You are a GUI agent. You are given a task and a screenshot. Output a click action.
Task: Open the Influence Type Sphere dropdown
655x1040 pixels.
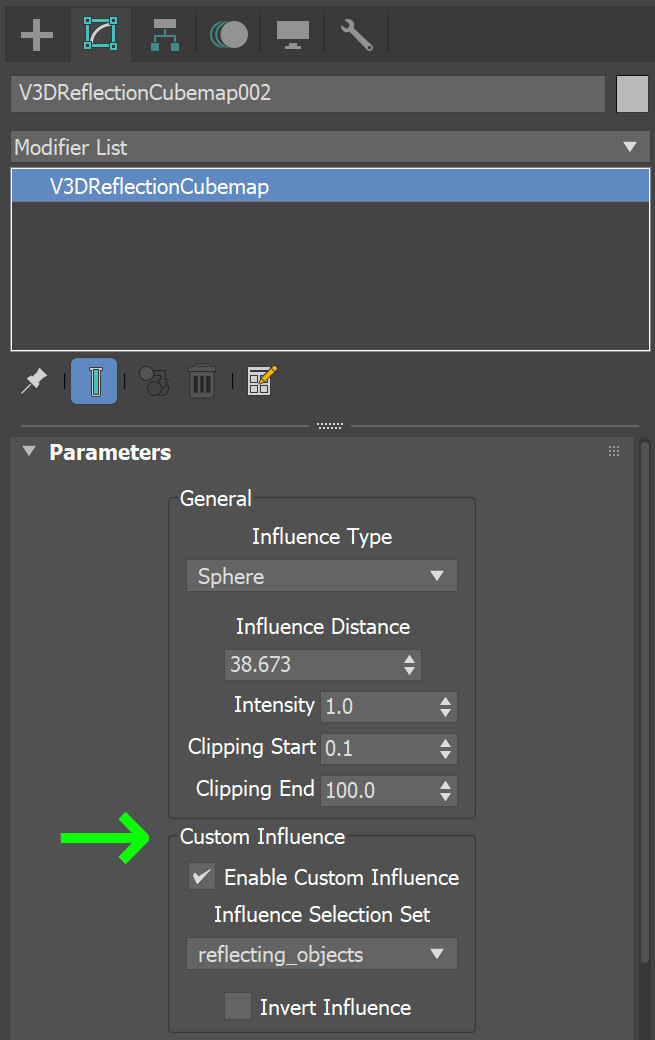[x=322, y=576]
